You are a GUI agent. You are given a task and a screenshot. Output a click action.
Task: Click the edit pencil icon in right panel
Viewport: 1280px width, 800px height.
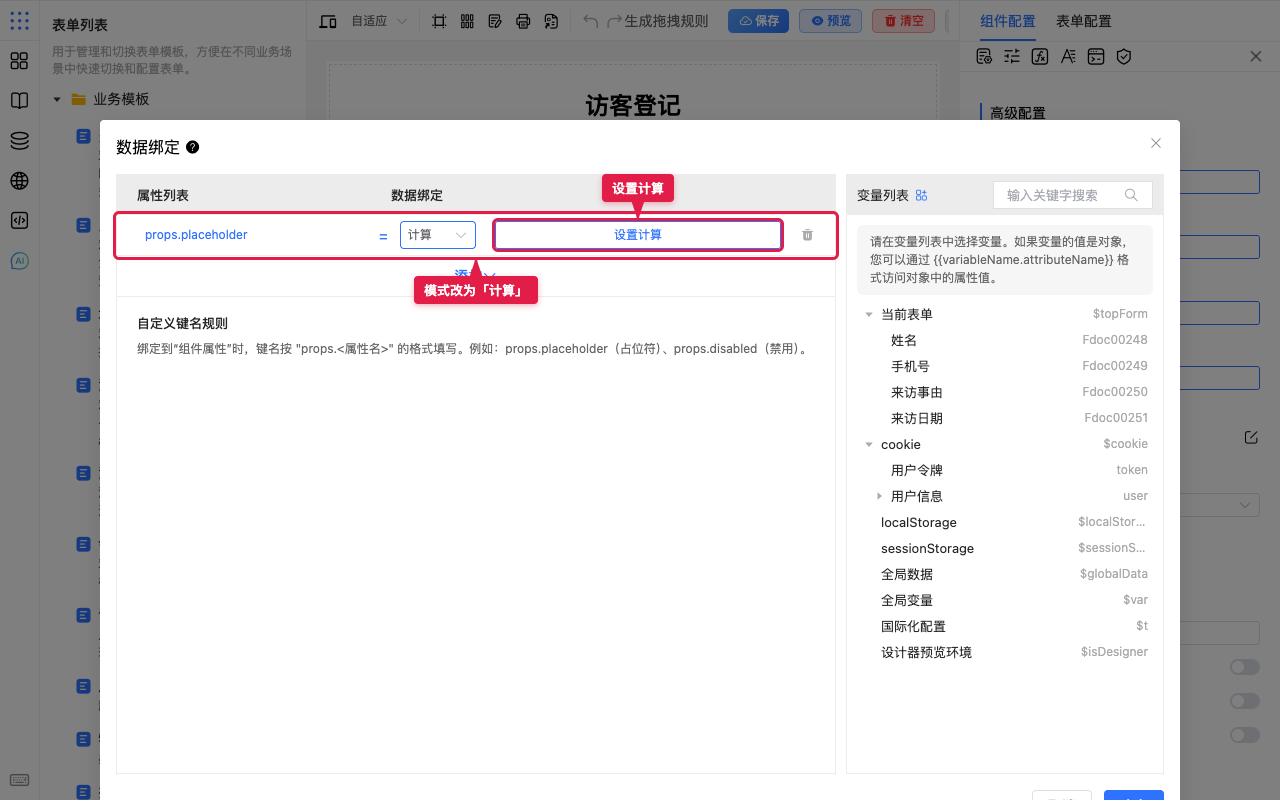(x=1251, y=437)
